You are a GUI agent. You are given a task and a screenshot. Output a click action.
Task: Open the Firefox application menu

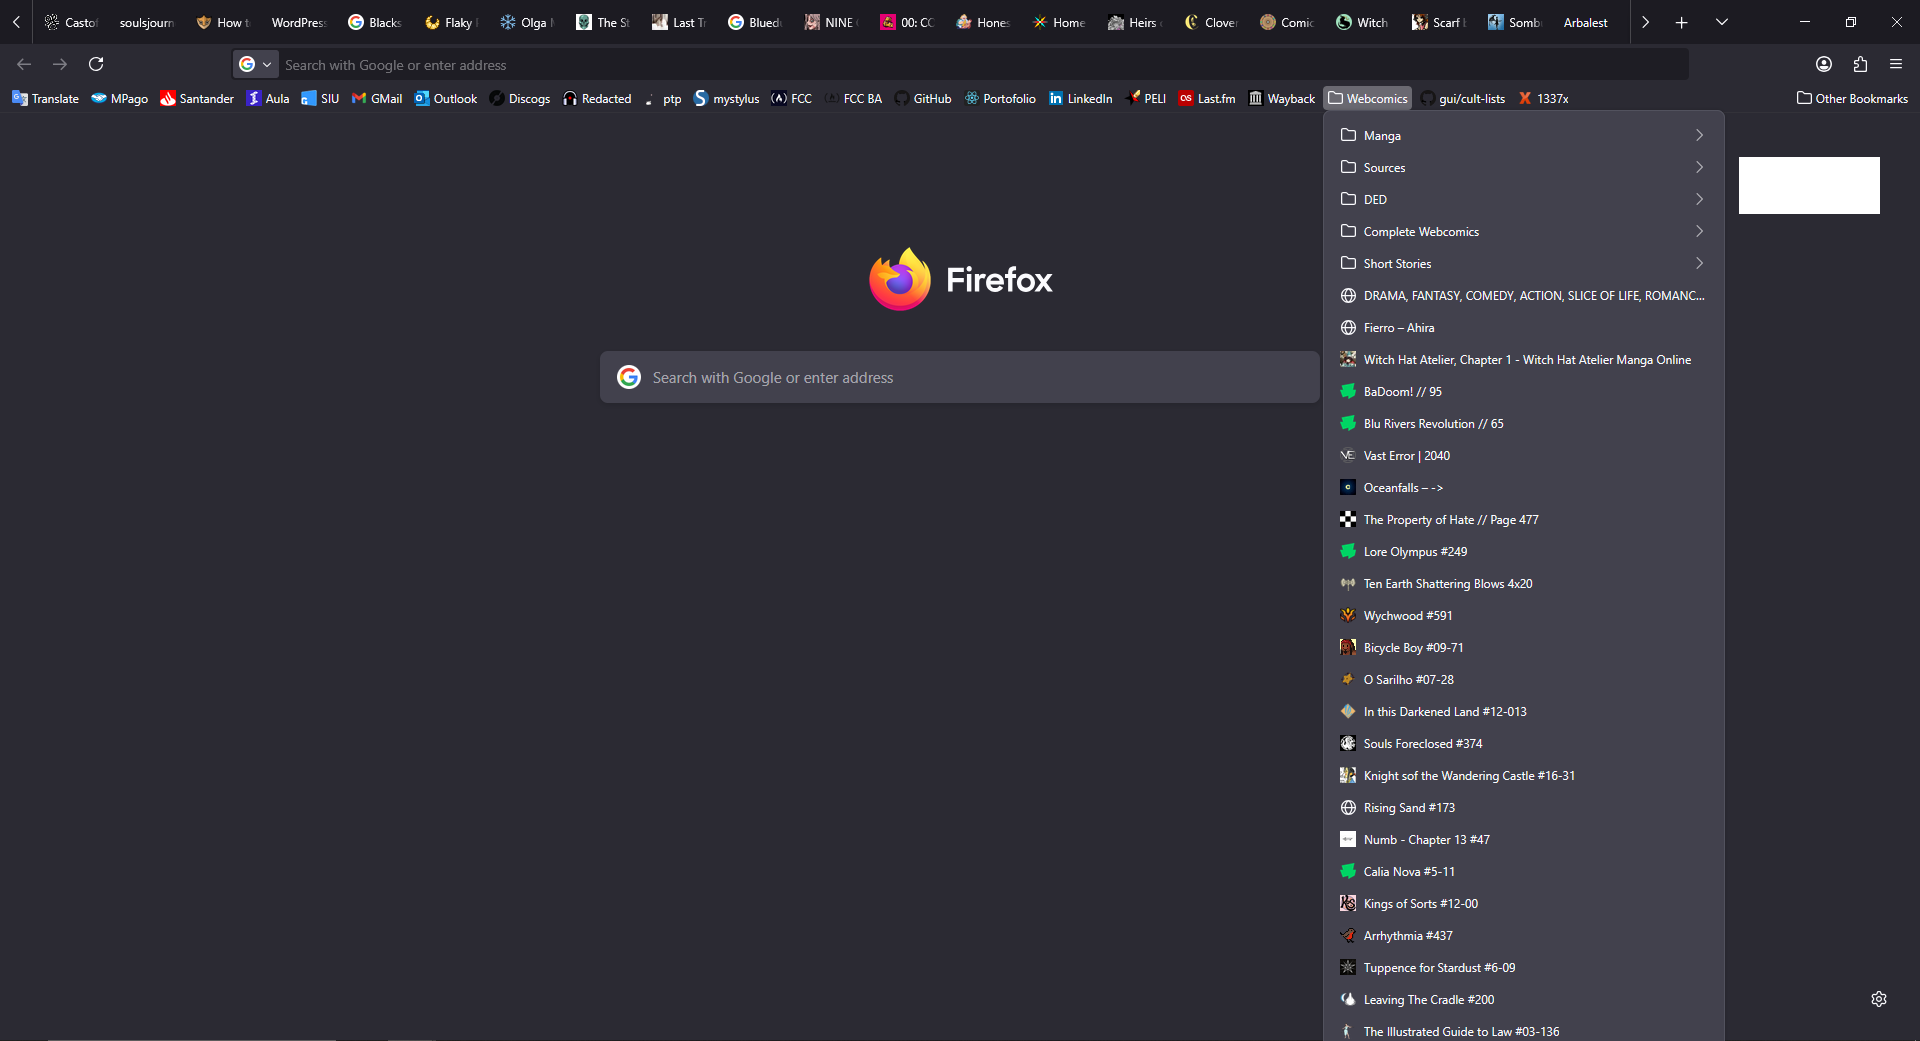[1896, 64]
